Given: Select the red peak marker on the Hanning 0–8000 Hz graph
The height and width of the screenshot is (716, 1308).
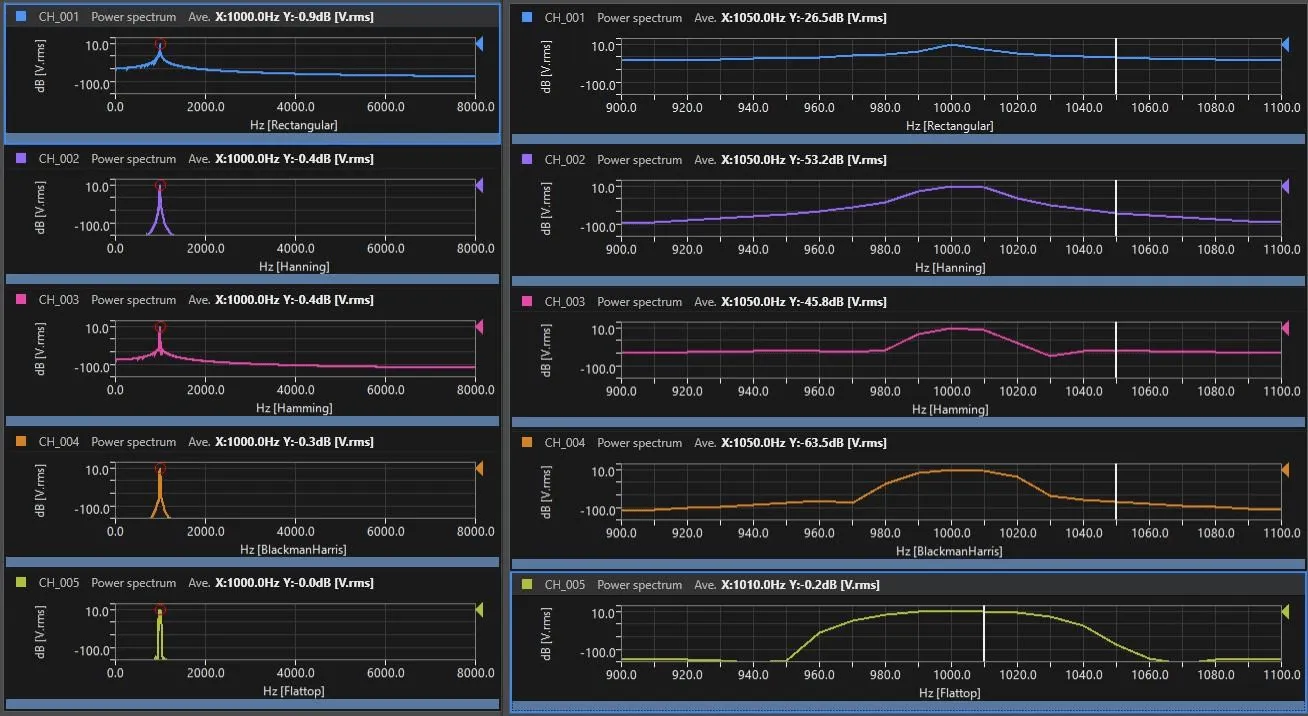Looking at the screenshot, I should [x=160, y=186].
